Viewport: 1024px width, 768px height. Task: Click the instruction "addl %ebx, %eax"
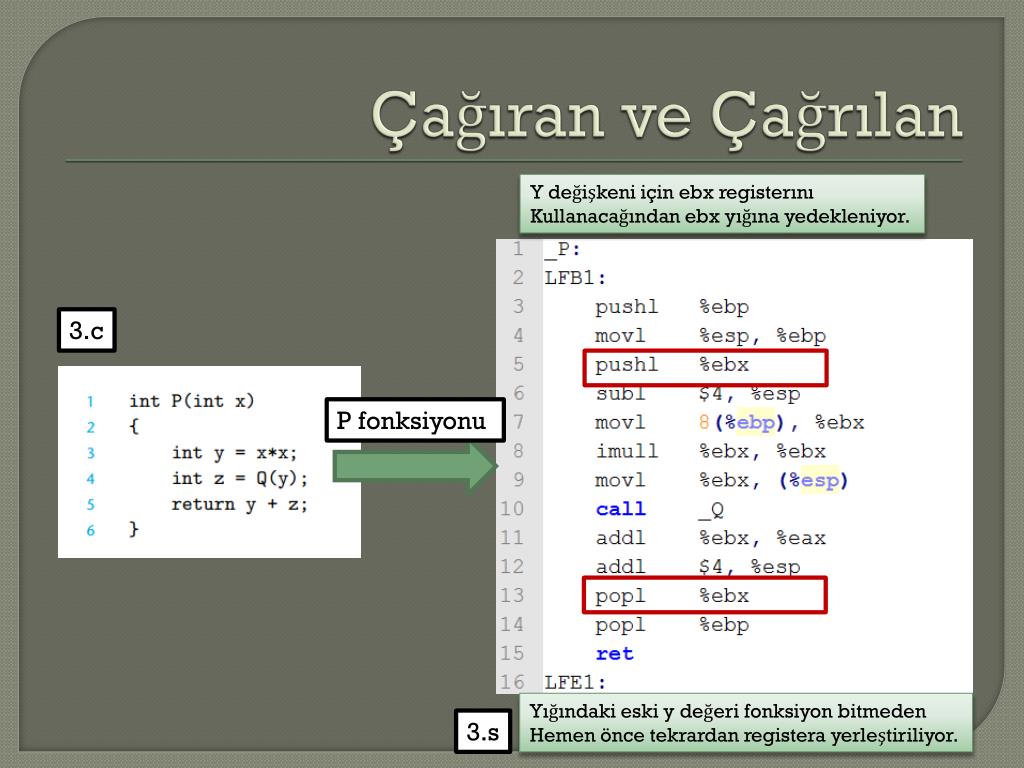click(711, 538)
